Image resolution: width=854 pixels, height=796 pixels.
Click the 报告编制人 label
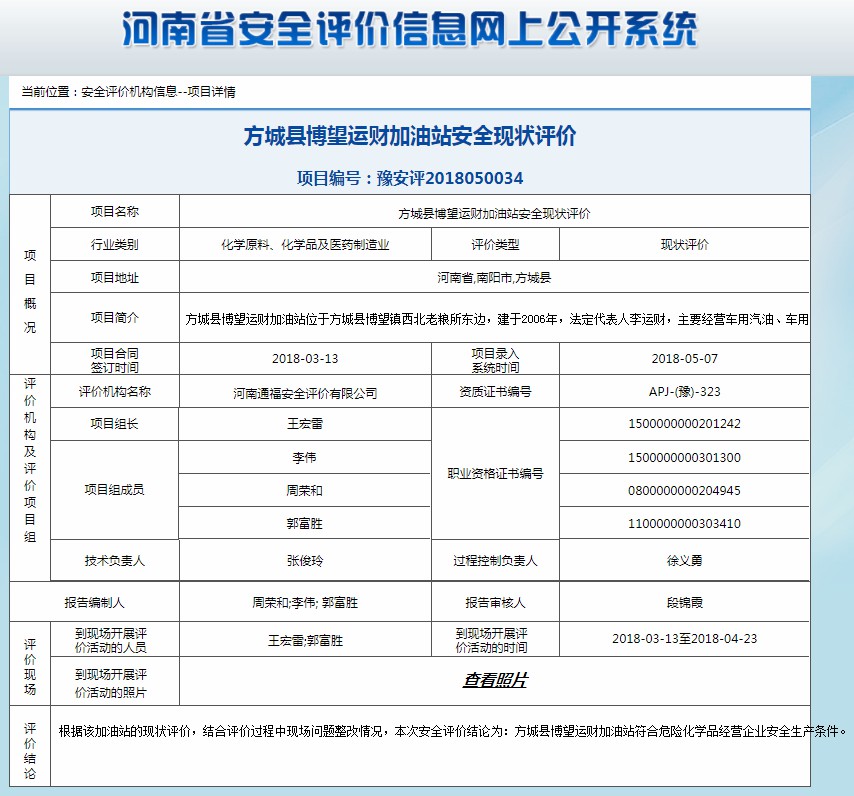click(x=94, y=603)
